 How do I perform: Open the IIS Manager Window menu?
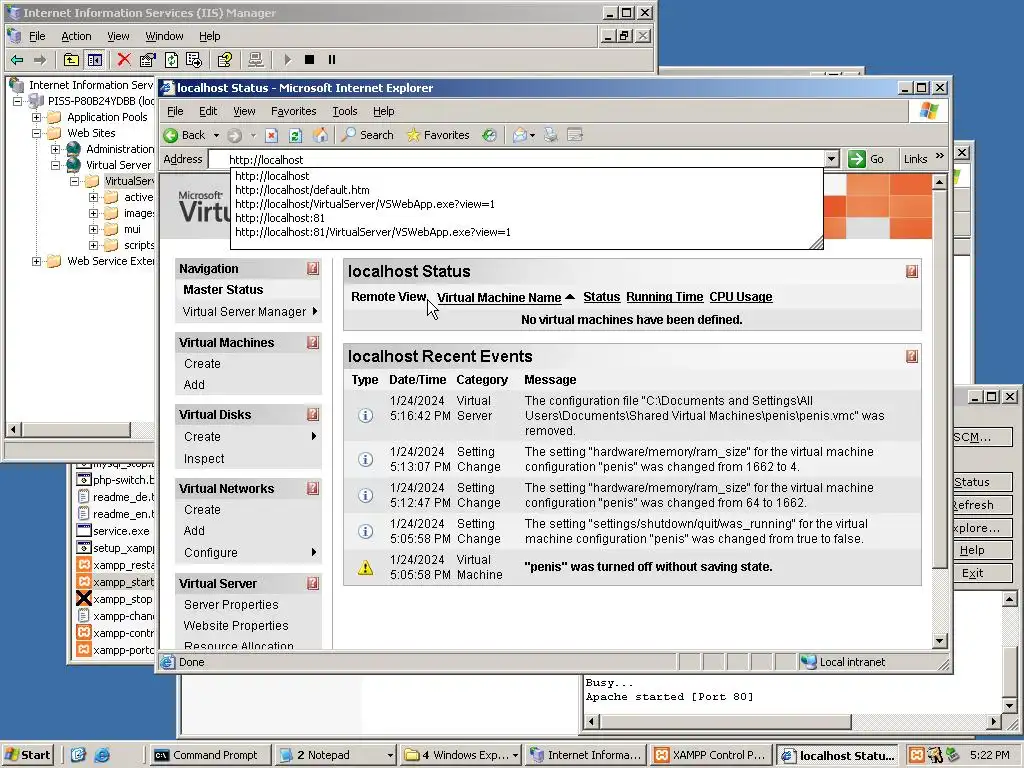pos(164,36)
